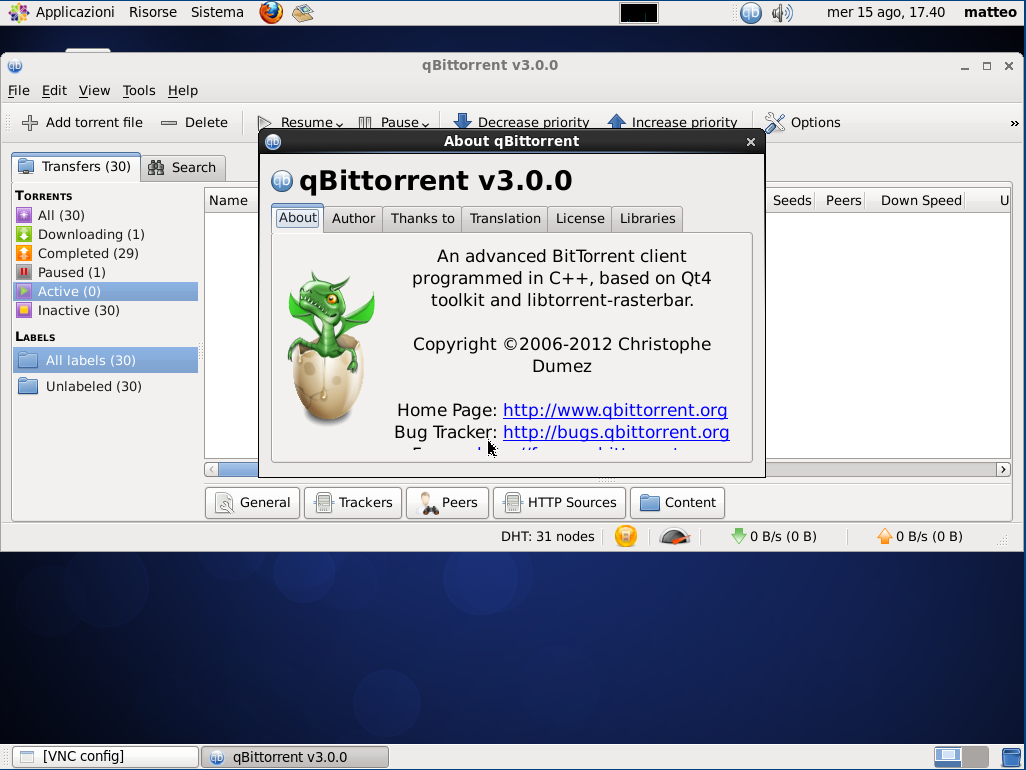
Task: Open the Pause button dropdown arrow
Action: pyautogui.click(x=425, y=124)
